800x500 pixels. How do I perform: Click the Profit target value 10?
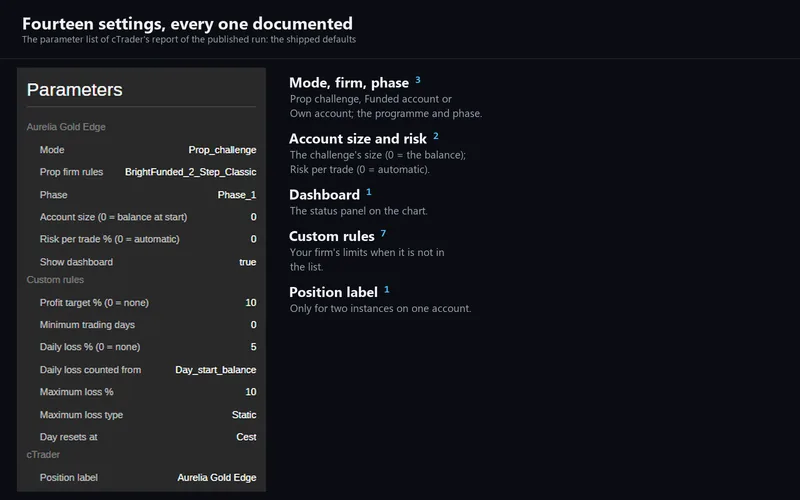click(x=251, y=303)
